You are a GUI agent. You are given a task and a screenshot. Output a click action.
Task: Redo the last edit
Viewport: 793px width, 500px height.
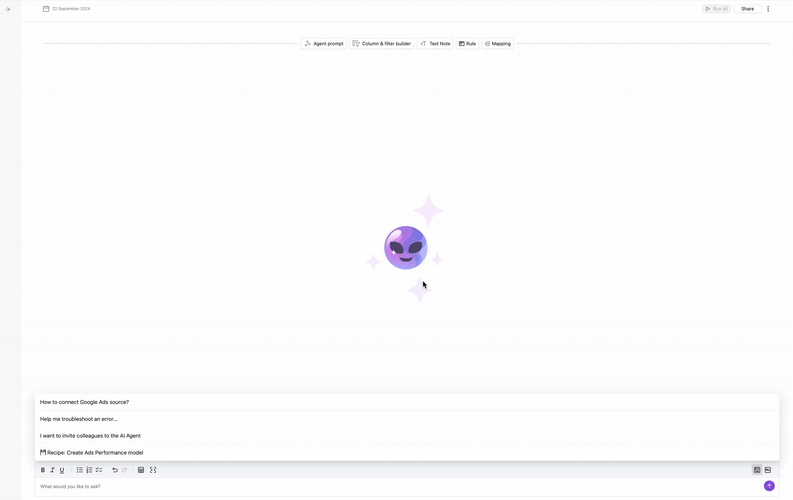tap(124, 470)
